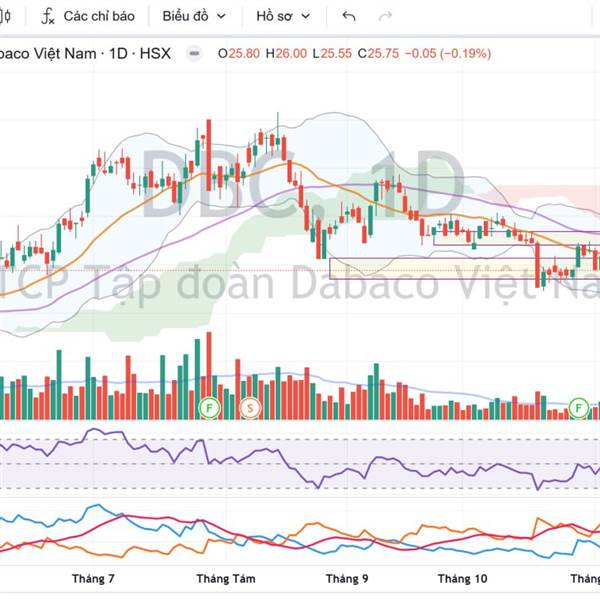Click the Tháng 7 time axis label

coord(93,579)
